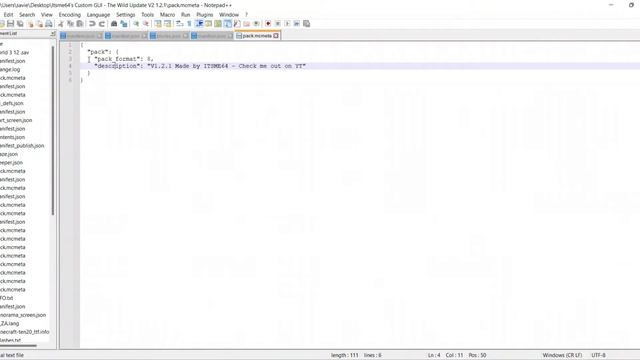Select the _ZA.lang file entry
The width and height of the screenshot is (640, 360).
pyautogui.click(x=9, y=323)
